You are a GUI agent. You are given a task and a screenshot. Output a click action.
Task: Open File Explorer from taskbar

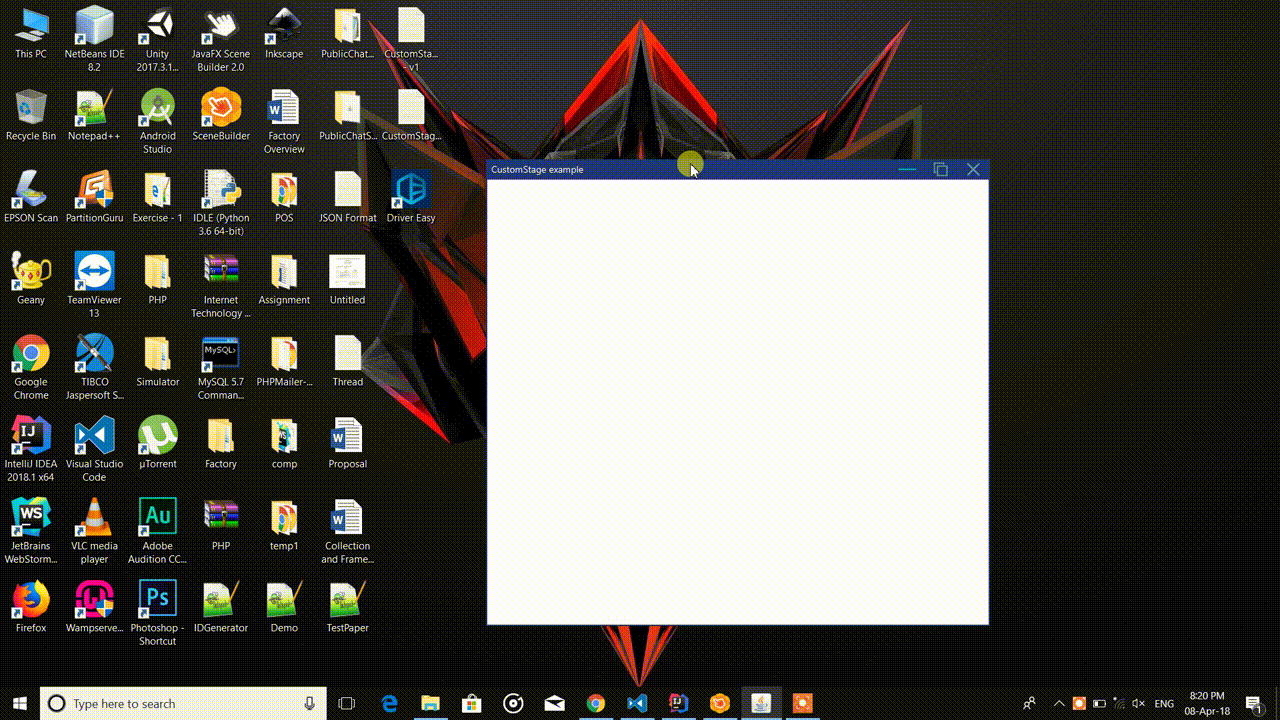430,704
